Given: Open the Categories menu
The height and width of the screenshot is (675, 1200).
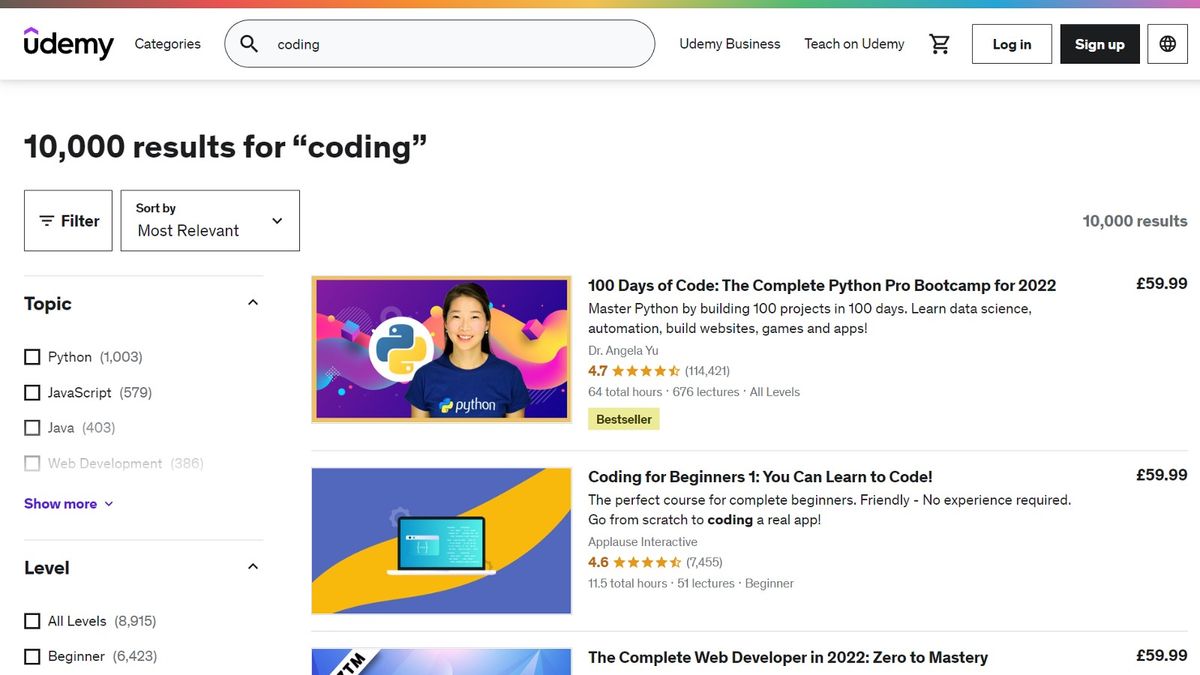Looking at the screenshot, I should (167, 43).
